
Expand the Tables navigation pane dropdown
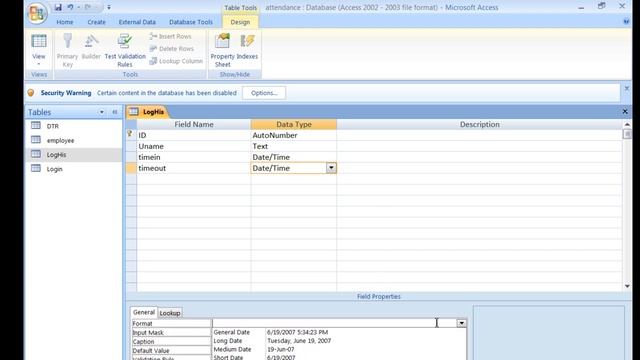tap(102, 112)
